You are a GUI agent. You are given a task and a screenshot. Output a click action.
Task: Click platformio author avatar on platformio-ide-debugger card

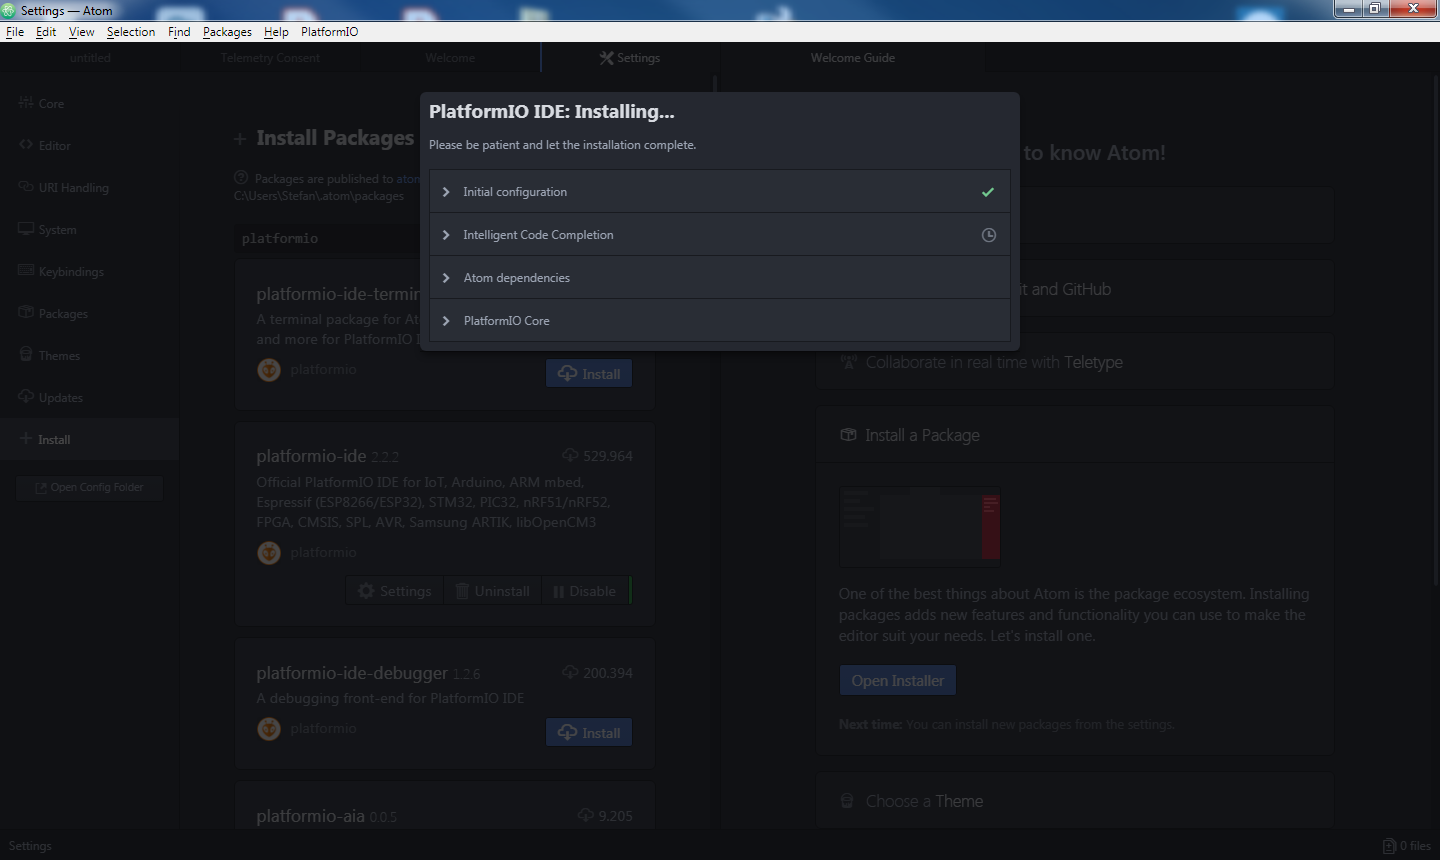(x=269, y=729)
